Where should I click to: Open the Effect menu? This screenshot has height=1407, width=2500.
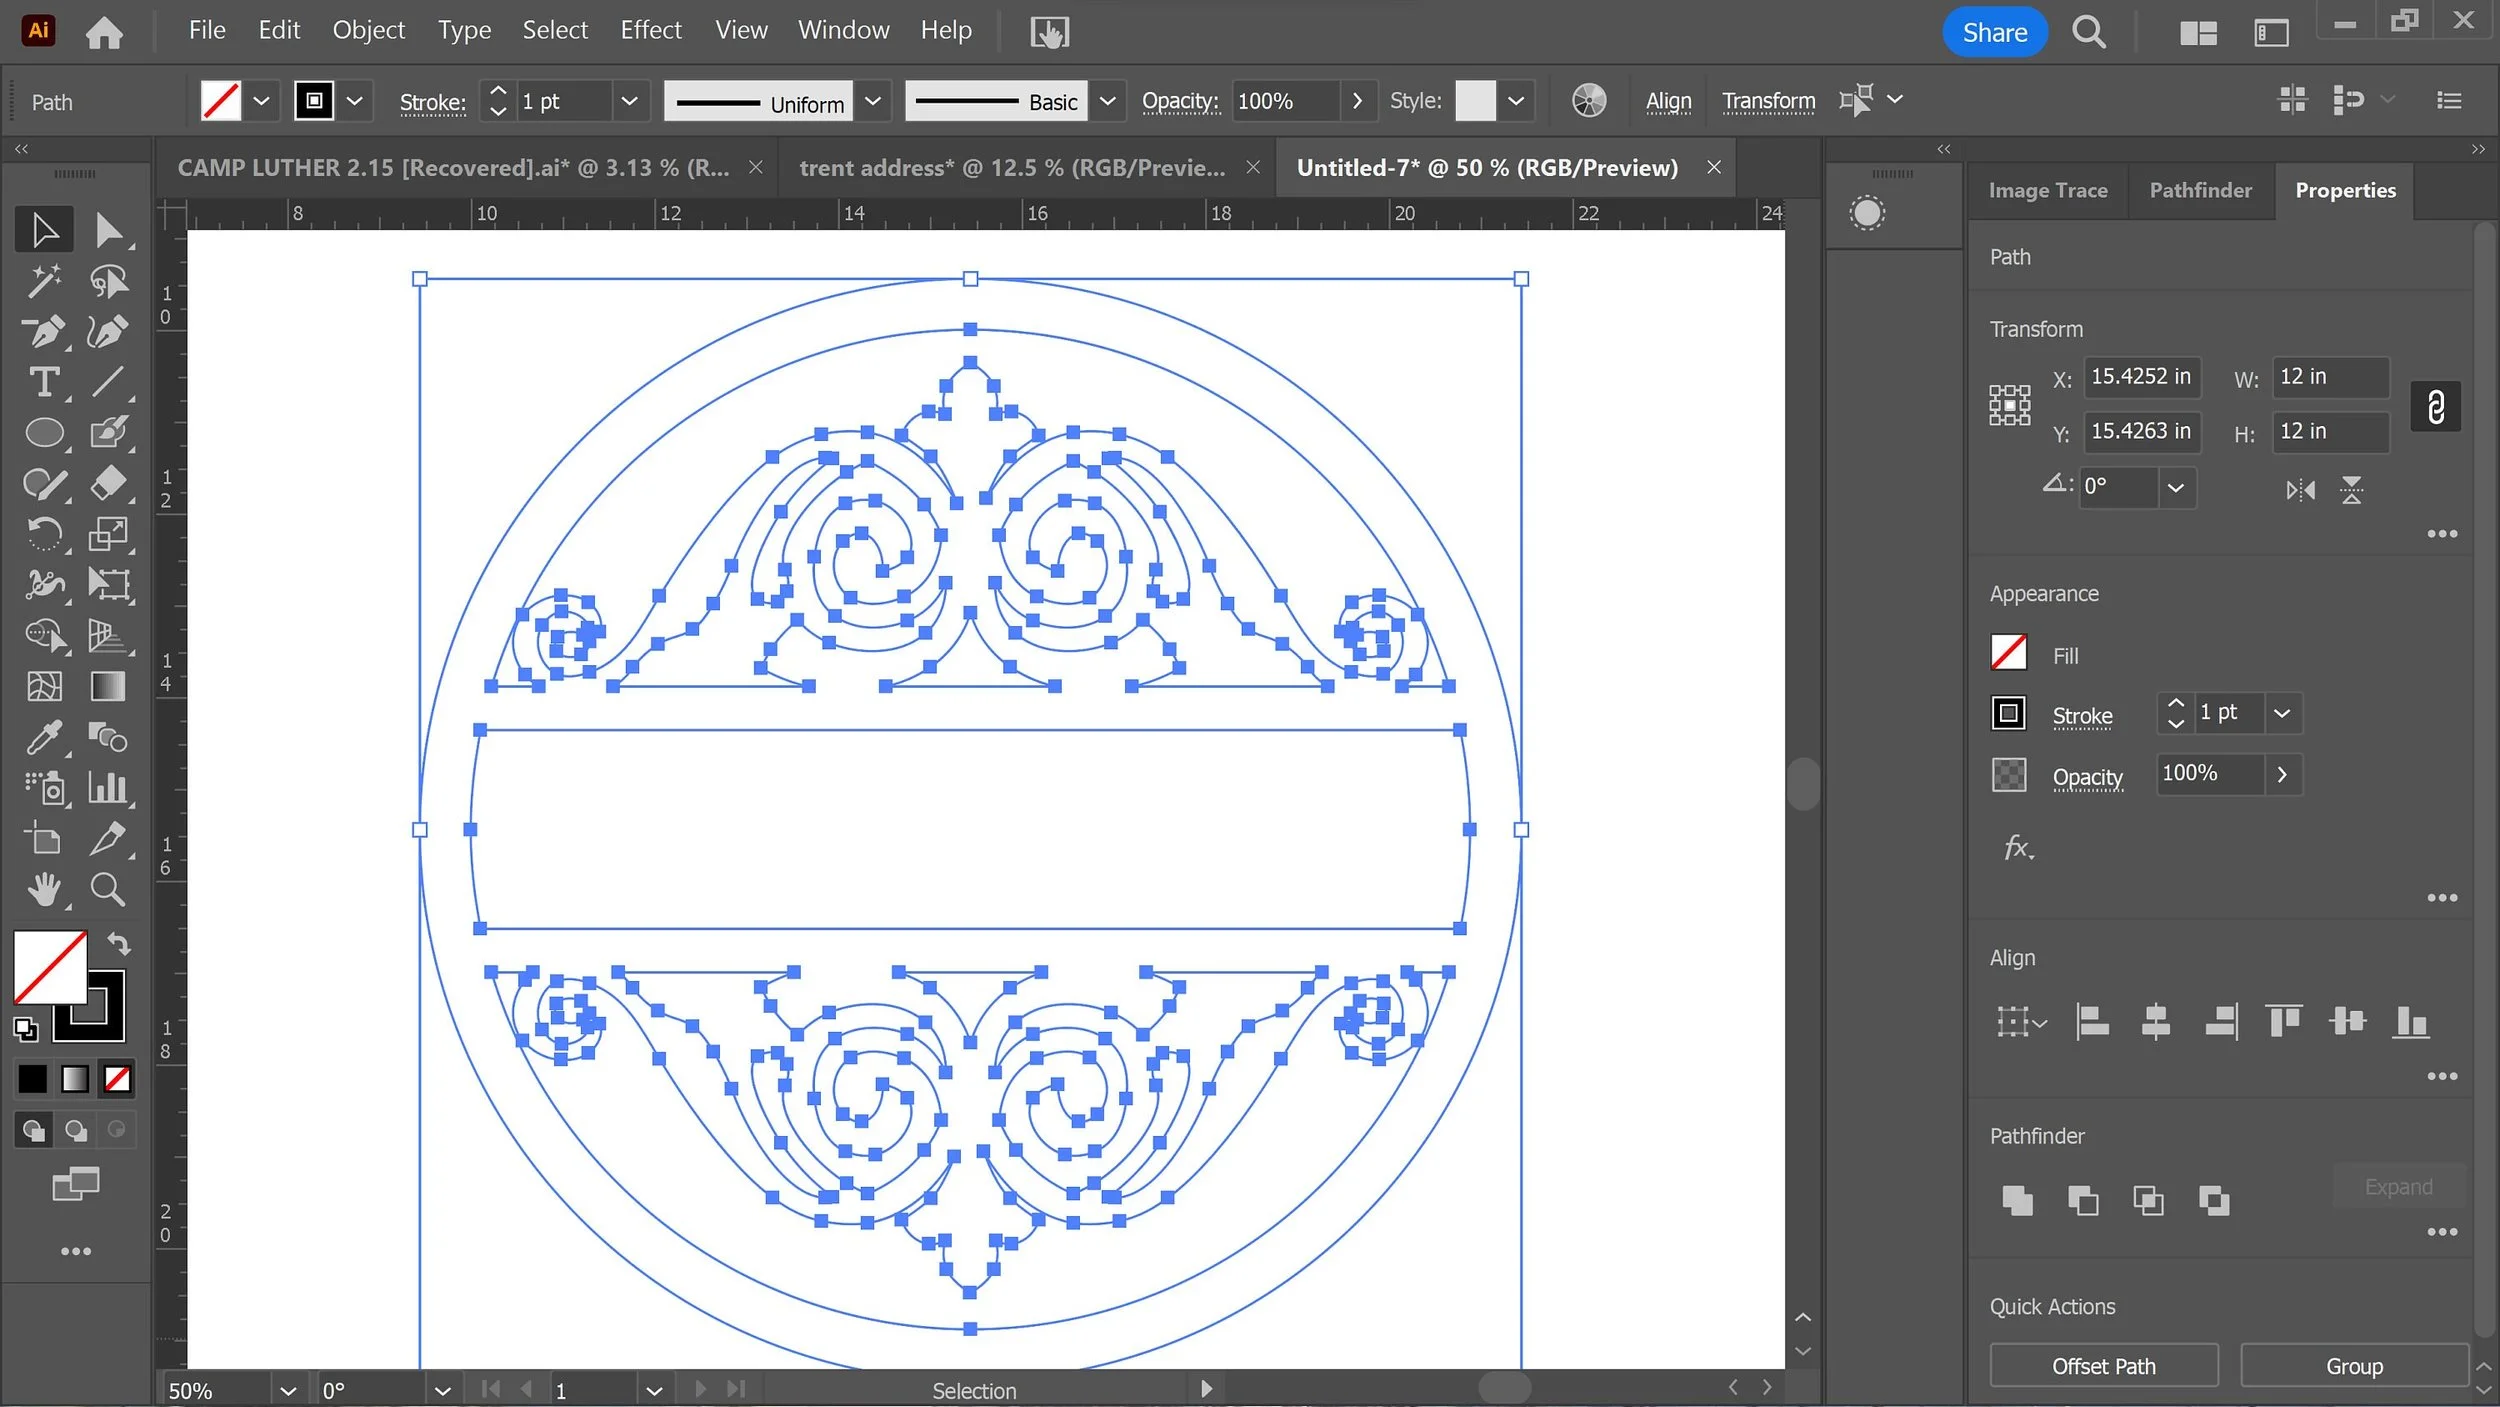(x=650, y=30)
